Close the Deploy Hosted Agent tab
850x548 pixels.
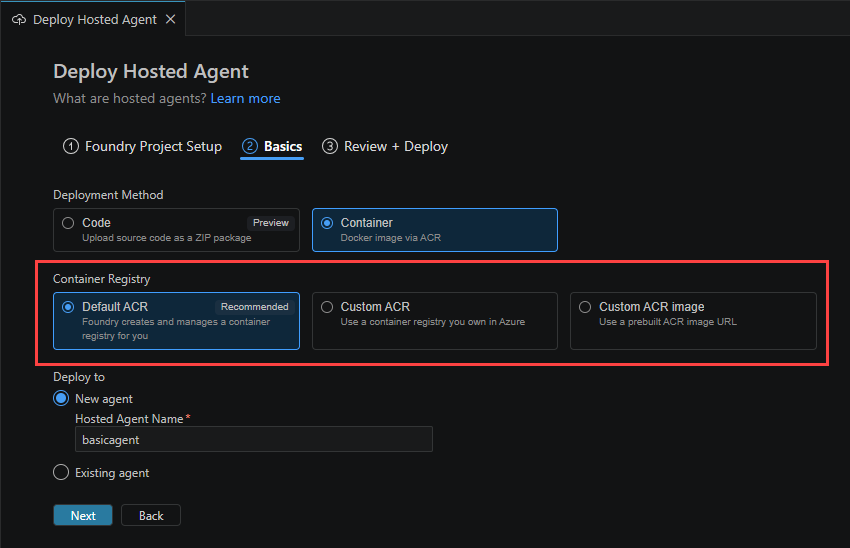click(170, 20)
